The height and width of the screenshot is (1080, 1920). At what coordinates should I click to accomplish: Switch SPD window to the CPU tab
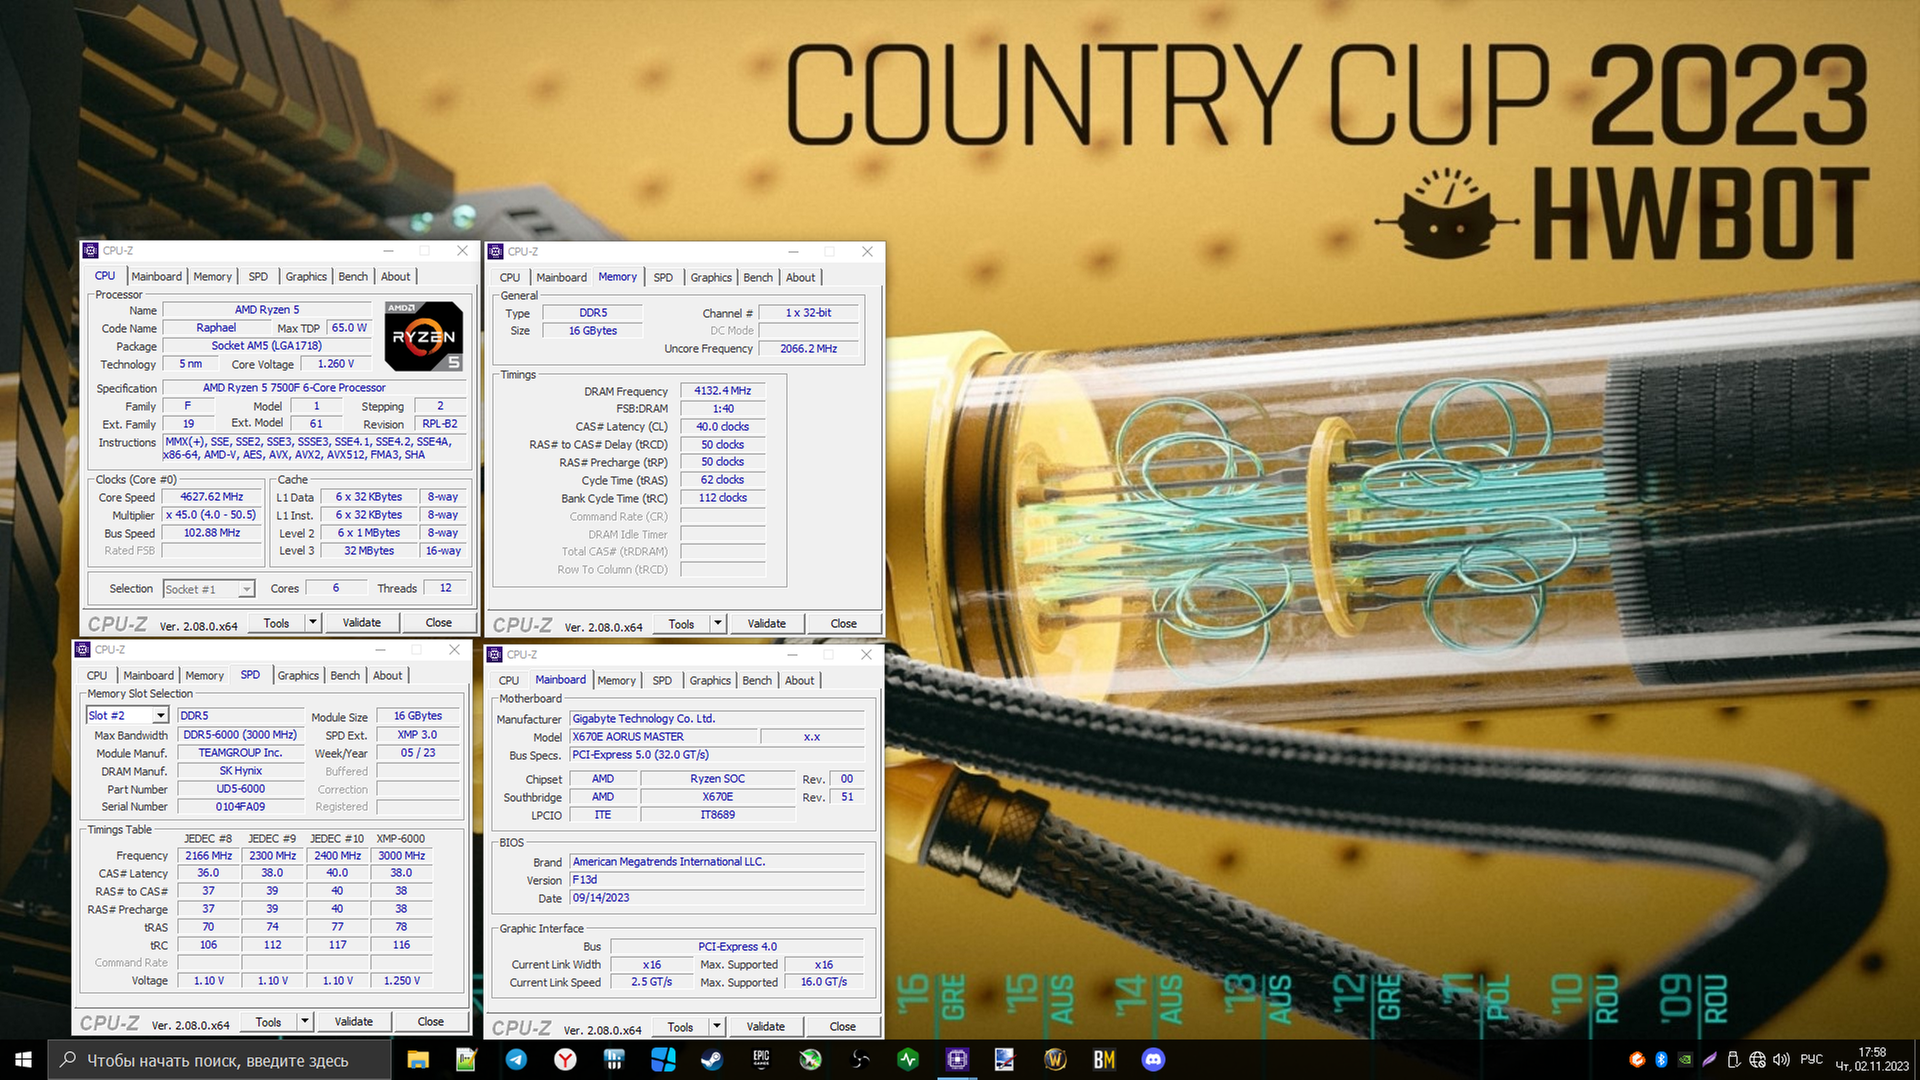point(97,676)
